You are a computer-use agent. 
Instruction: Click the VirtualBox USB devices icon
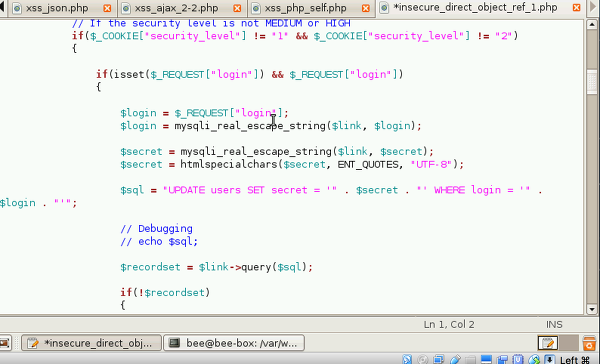click(x=455, y=360)
